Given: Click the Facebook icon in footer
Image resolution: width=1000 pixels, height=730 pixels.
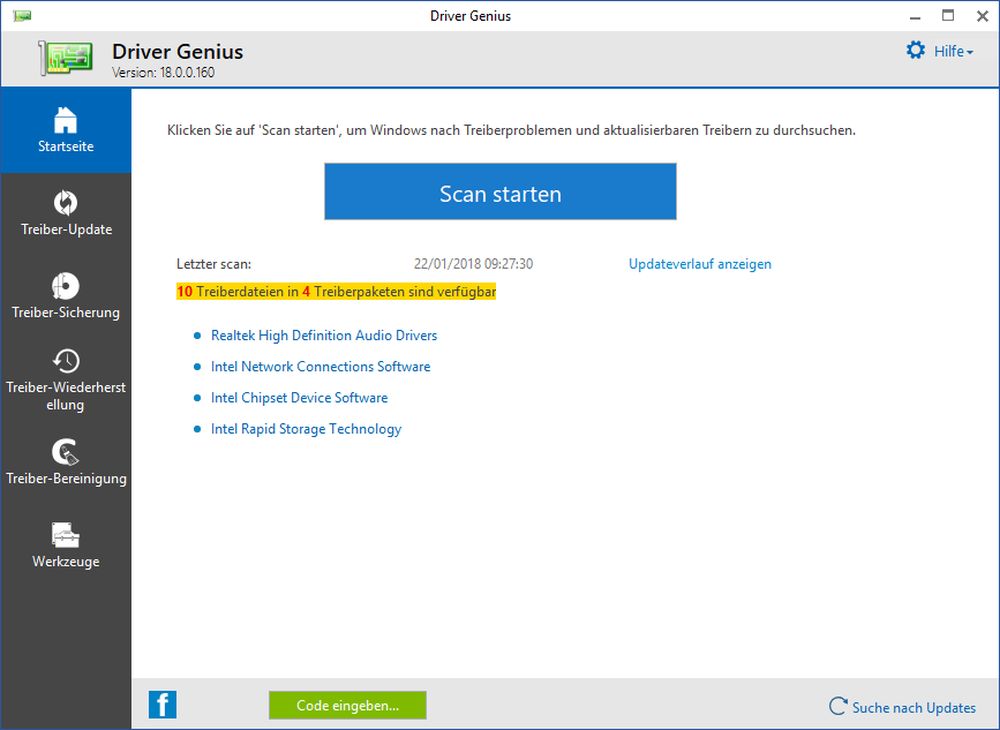Looking at the screenshot, I should pyautogui.click(x=162, y=705).
